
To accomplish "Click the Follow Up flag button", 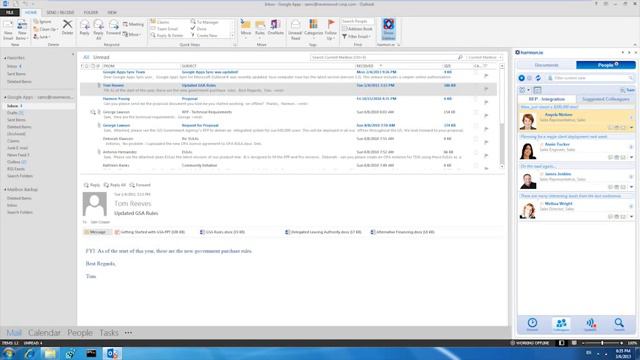I will 331,30.
